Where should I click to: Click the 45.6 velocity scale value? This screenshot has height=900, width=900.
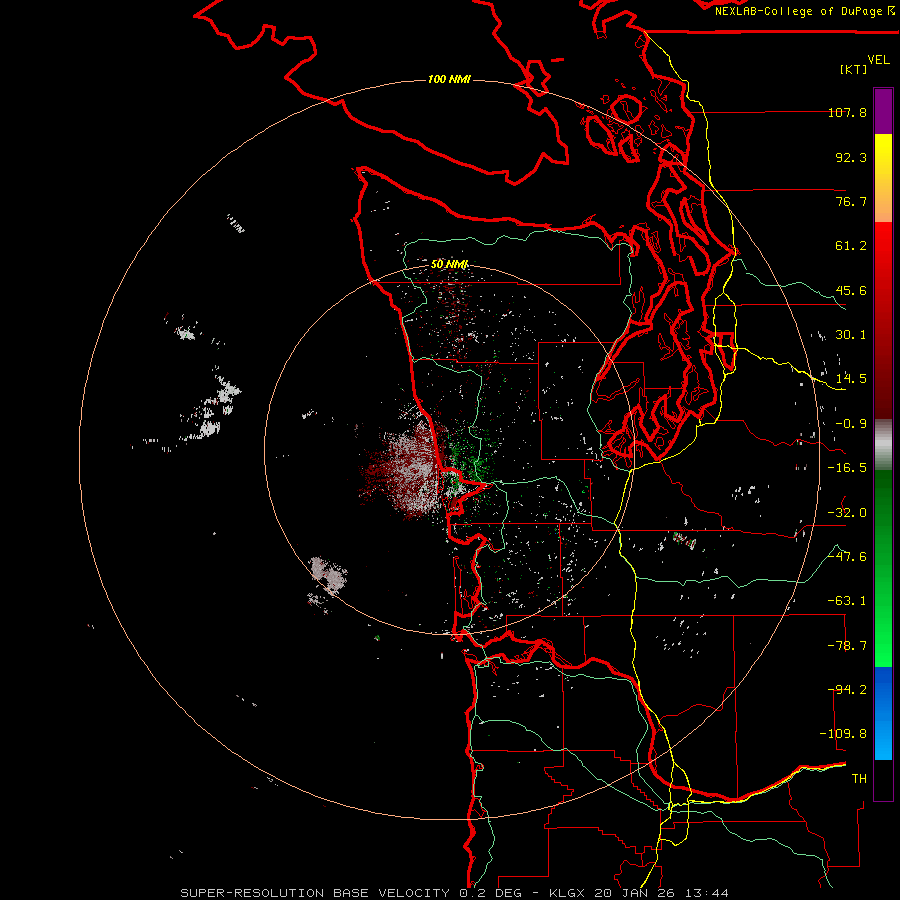click(851, 290)
